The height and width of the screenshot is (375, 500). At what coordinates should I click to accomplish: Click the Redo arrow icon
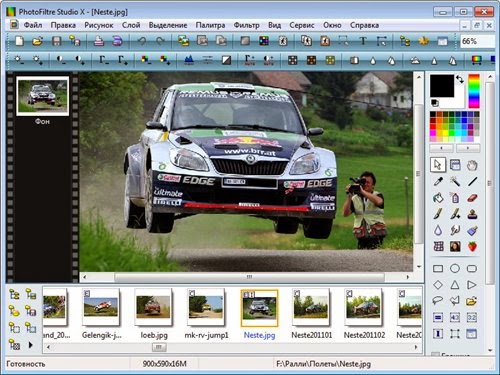click(x=161, y=41)
